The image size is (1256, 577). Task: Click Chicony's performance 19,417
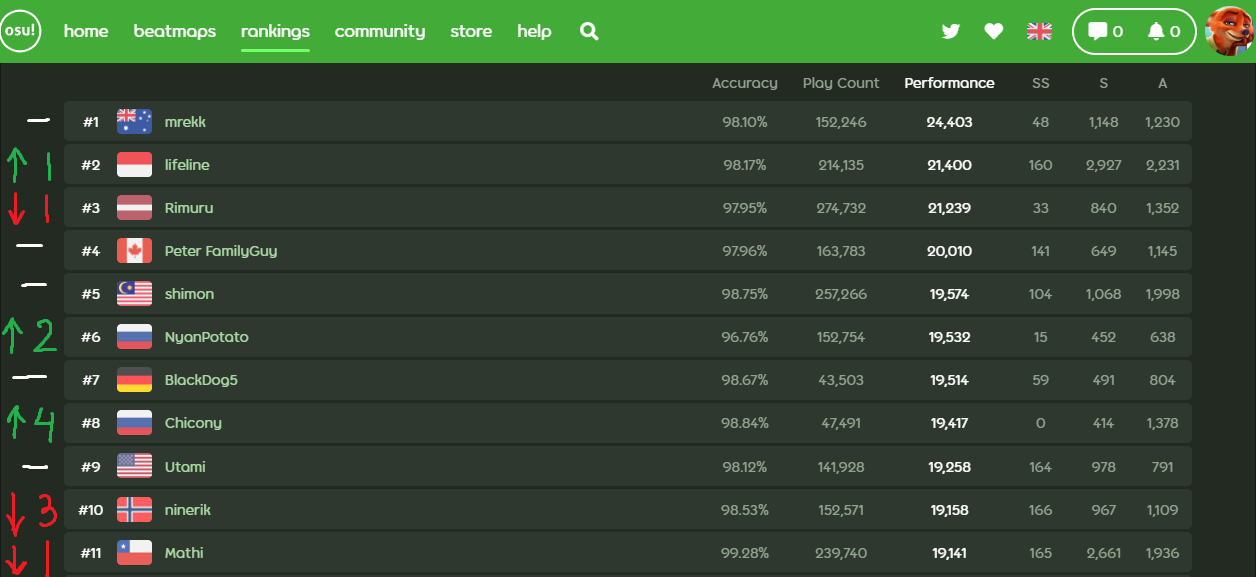point(949,423)
